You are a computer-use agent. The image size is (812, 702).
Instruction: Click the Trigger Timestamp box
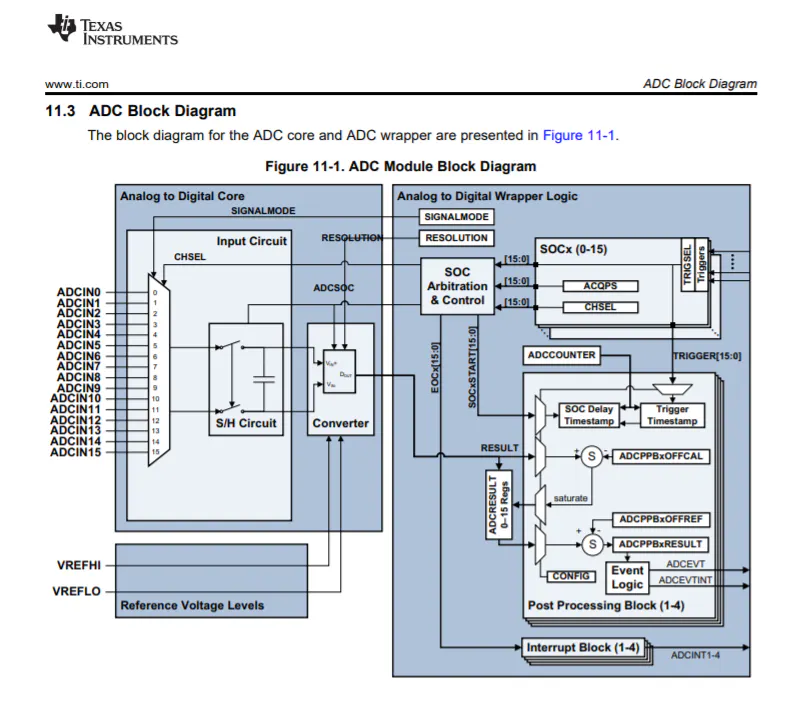coord(672,415)
